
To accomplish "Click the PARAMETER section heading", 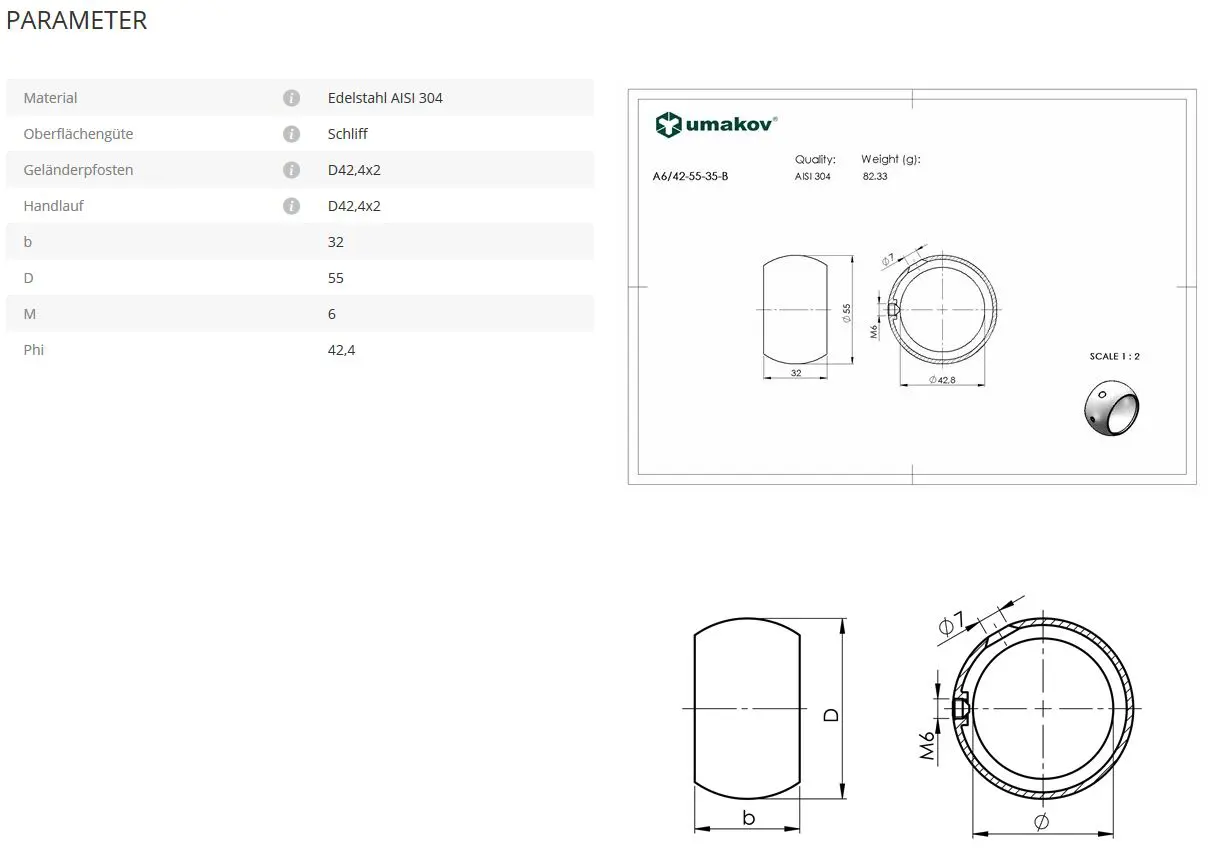I will pyautogui.click(x=77, y=20).
